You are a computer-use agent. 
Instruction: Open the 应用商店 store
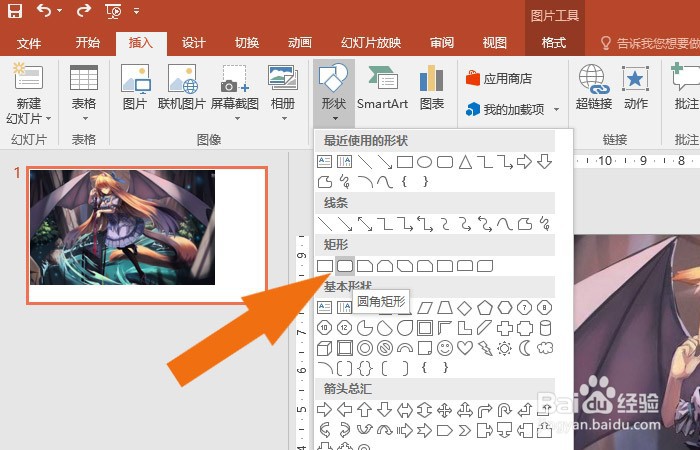point(499,79)
